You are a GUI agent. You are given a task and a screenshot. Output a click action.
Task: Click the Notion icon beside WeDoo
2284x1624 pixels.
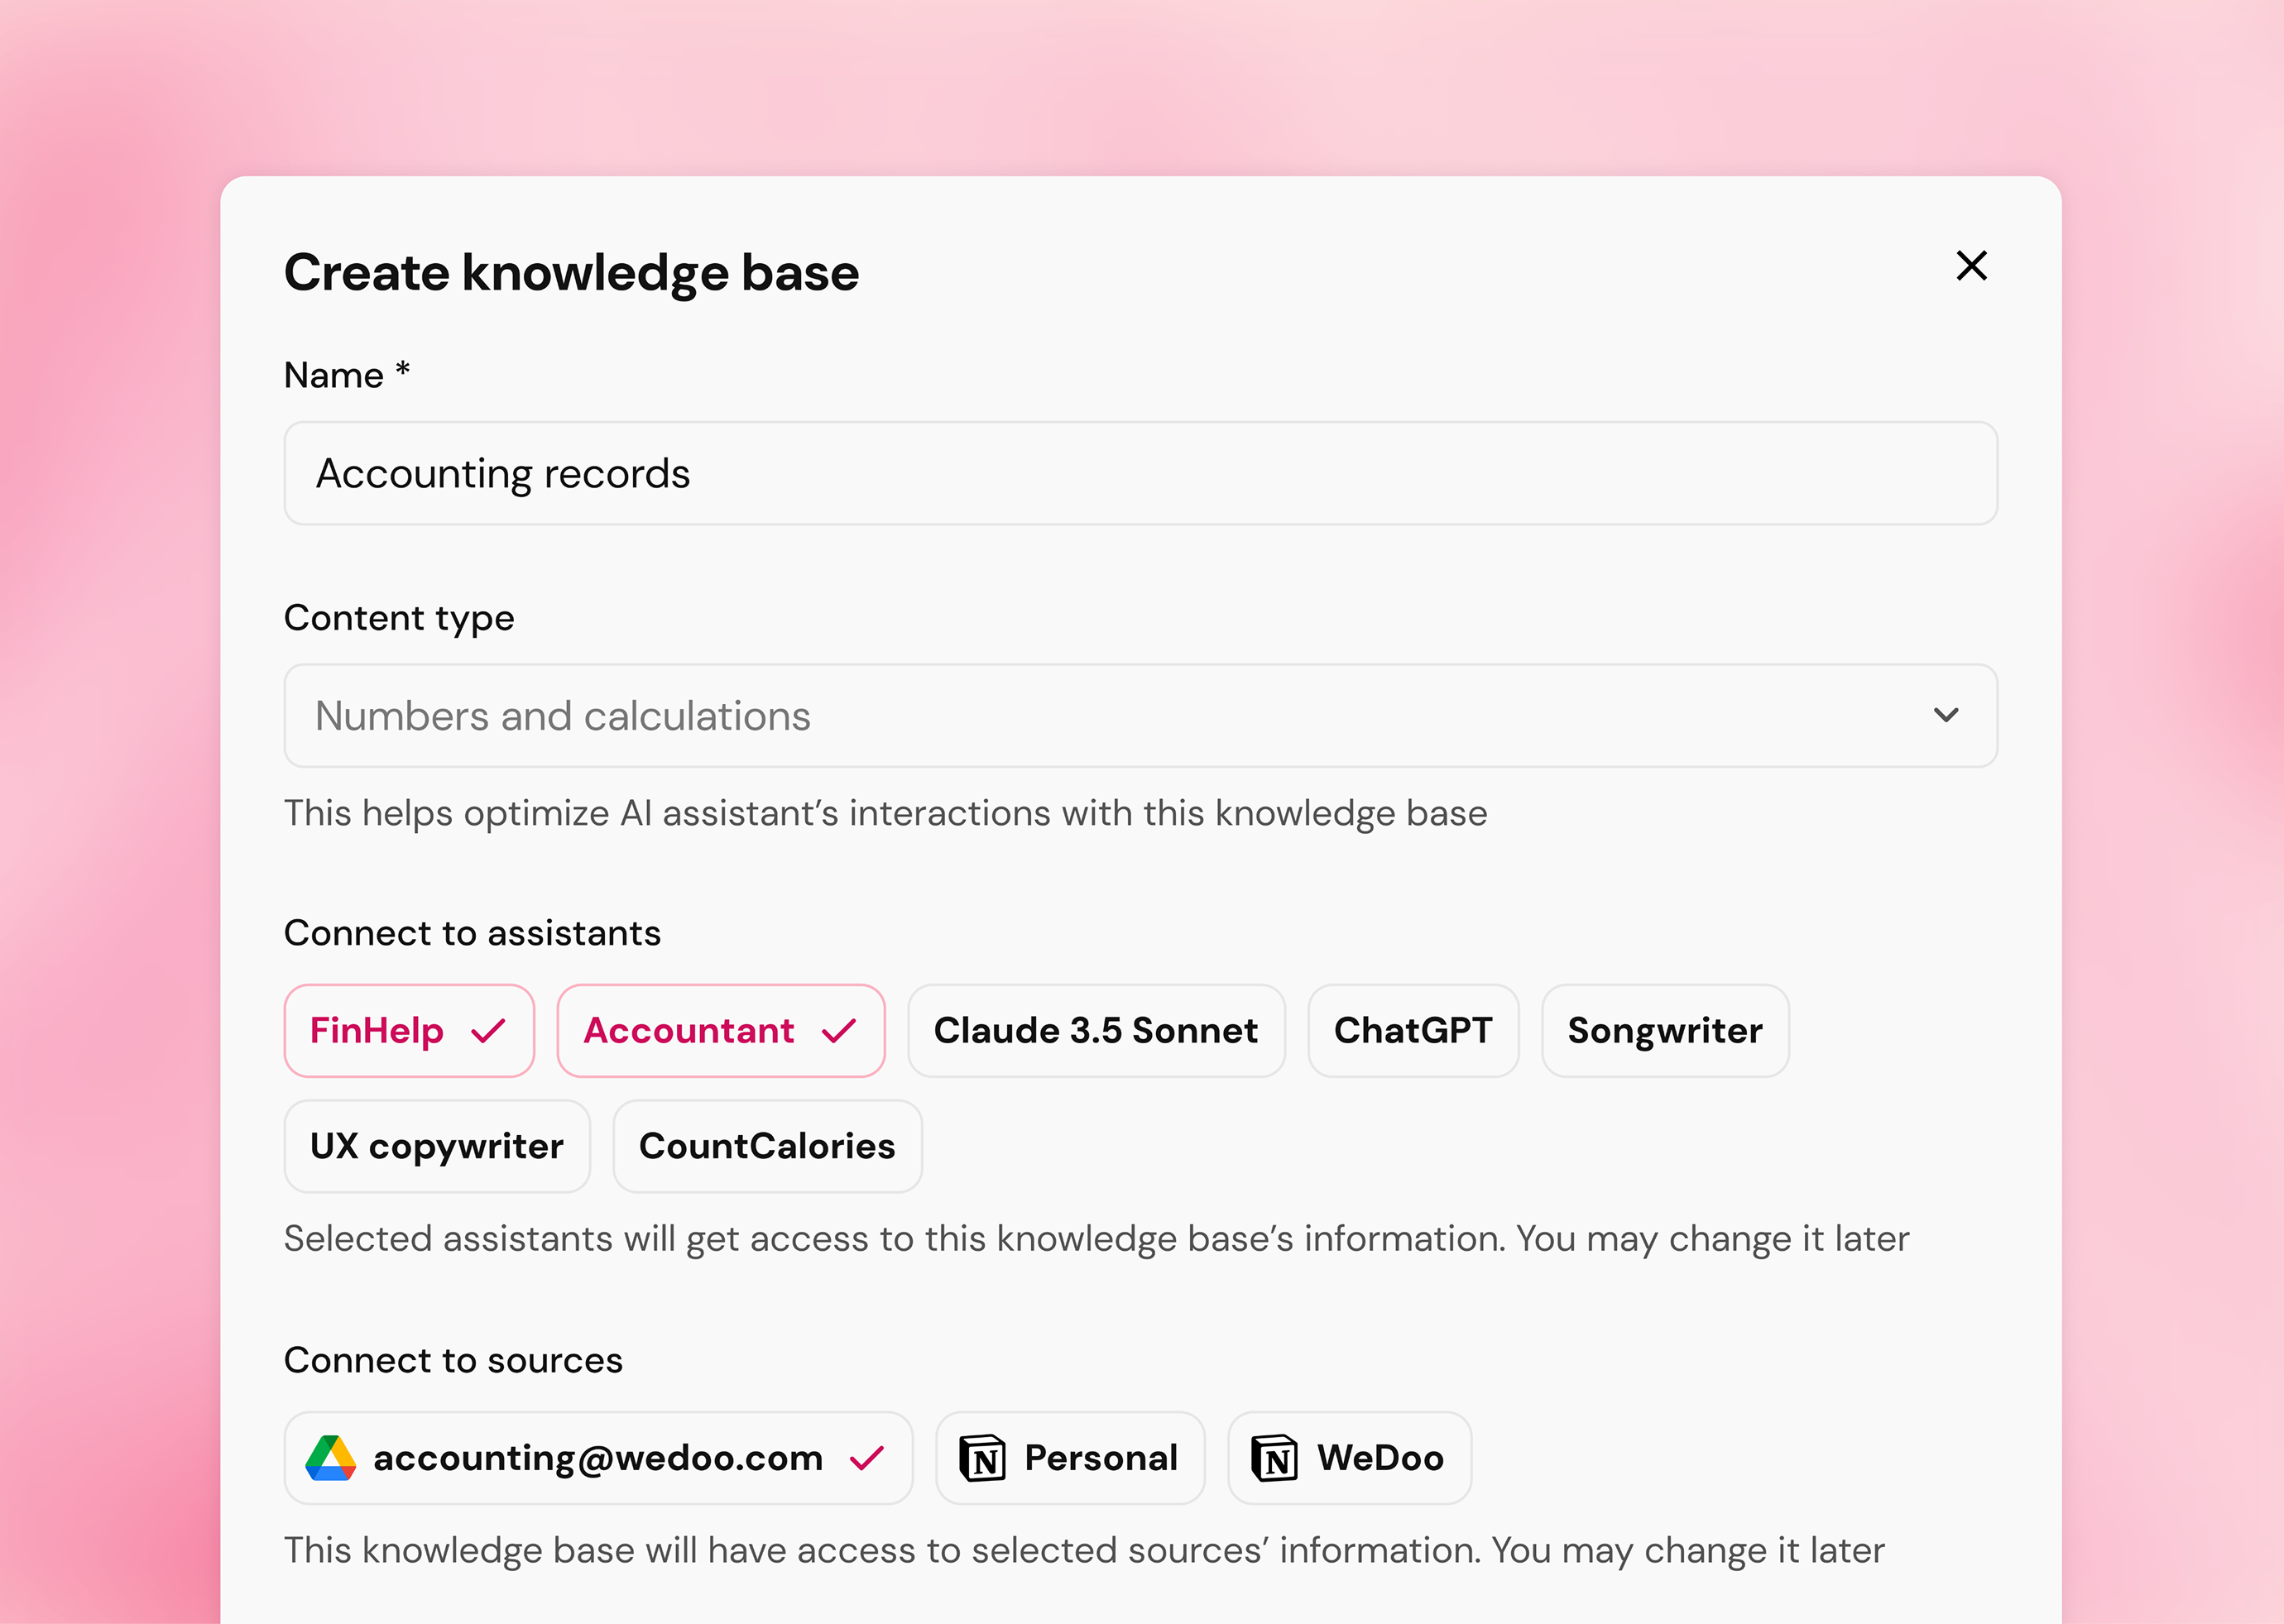(x=1274, y=1458)
